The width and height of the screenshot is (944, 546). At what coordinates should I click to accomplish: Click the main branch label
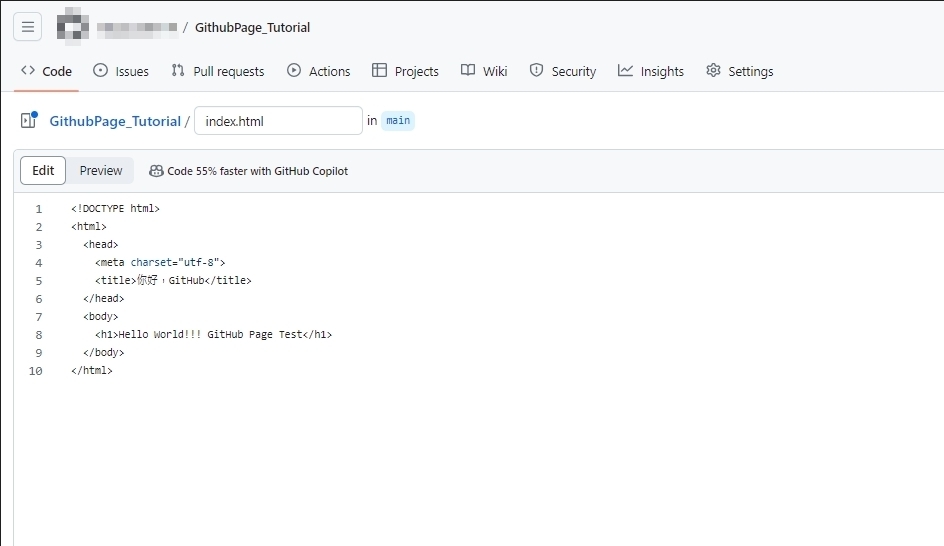(x=398, y=120)
